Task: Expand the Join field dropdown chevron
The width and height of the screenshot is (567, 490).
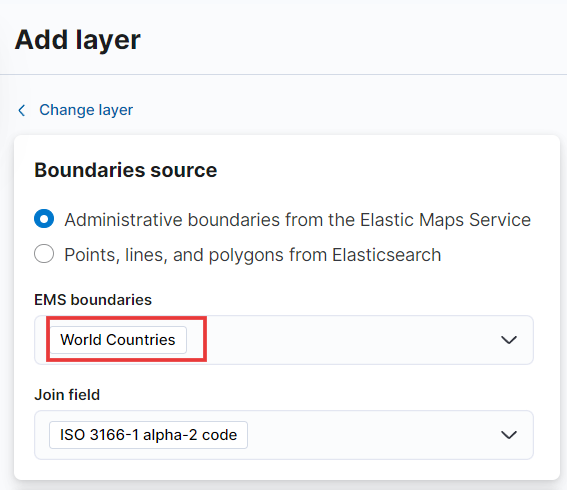Action: tap(508, 435)
